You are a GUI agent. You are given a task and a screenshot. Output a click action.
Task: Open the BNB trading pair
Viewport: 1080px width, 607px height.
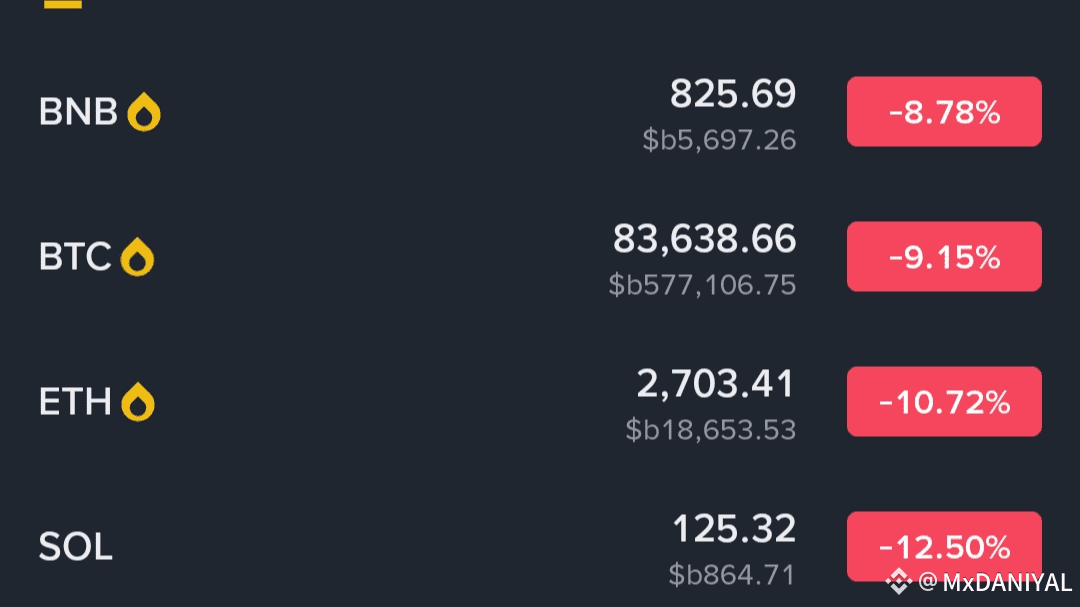pos(540,112)
